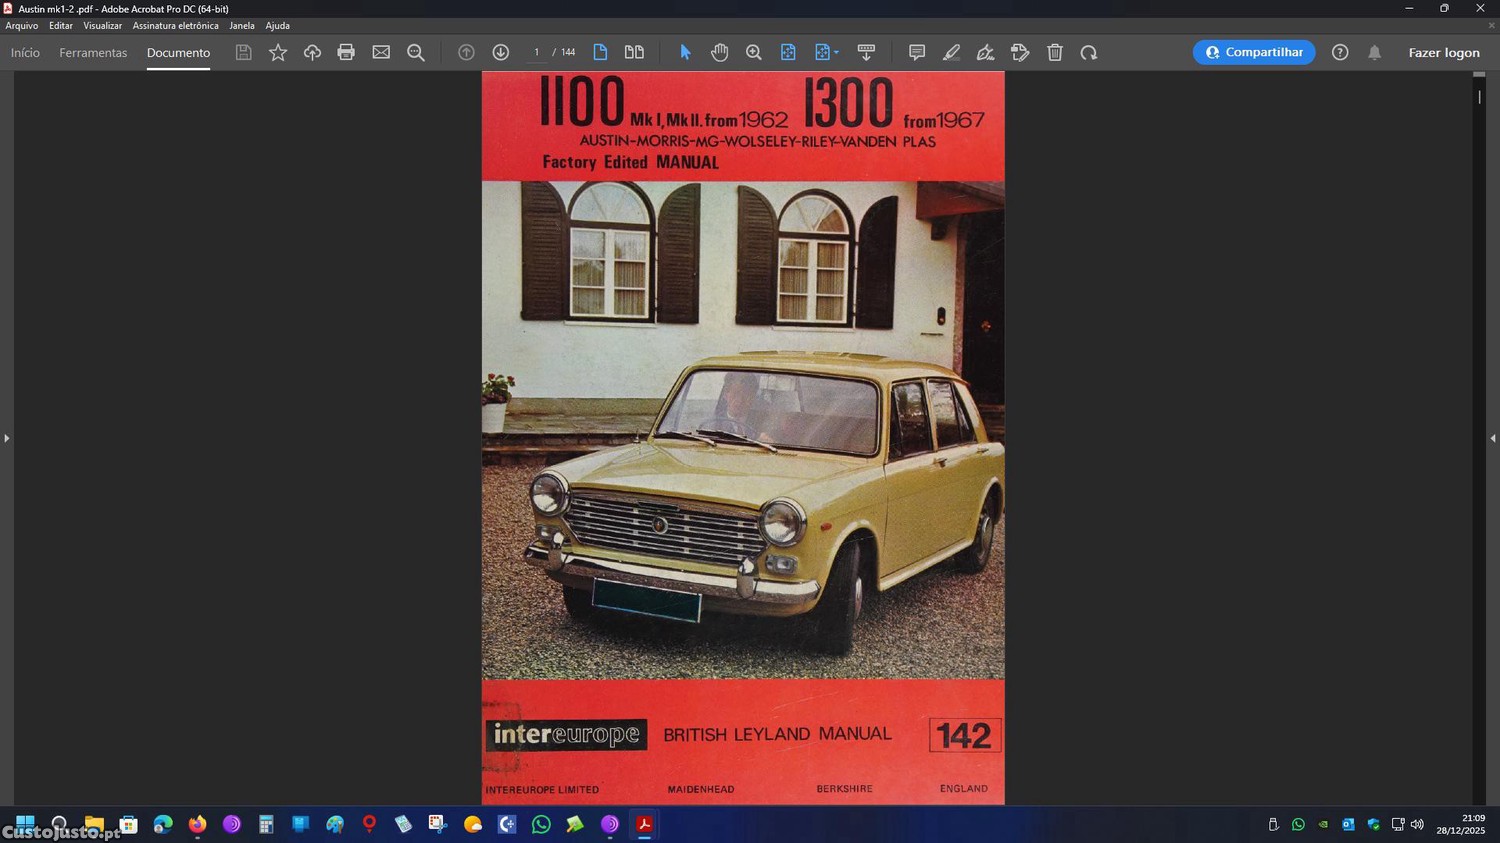This screenshot has width=1500, height=843.
Task: Expand the left navigation pane
Action: coord(7,438)
